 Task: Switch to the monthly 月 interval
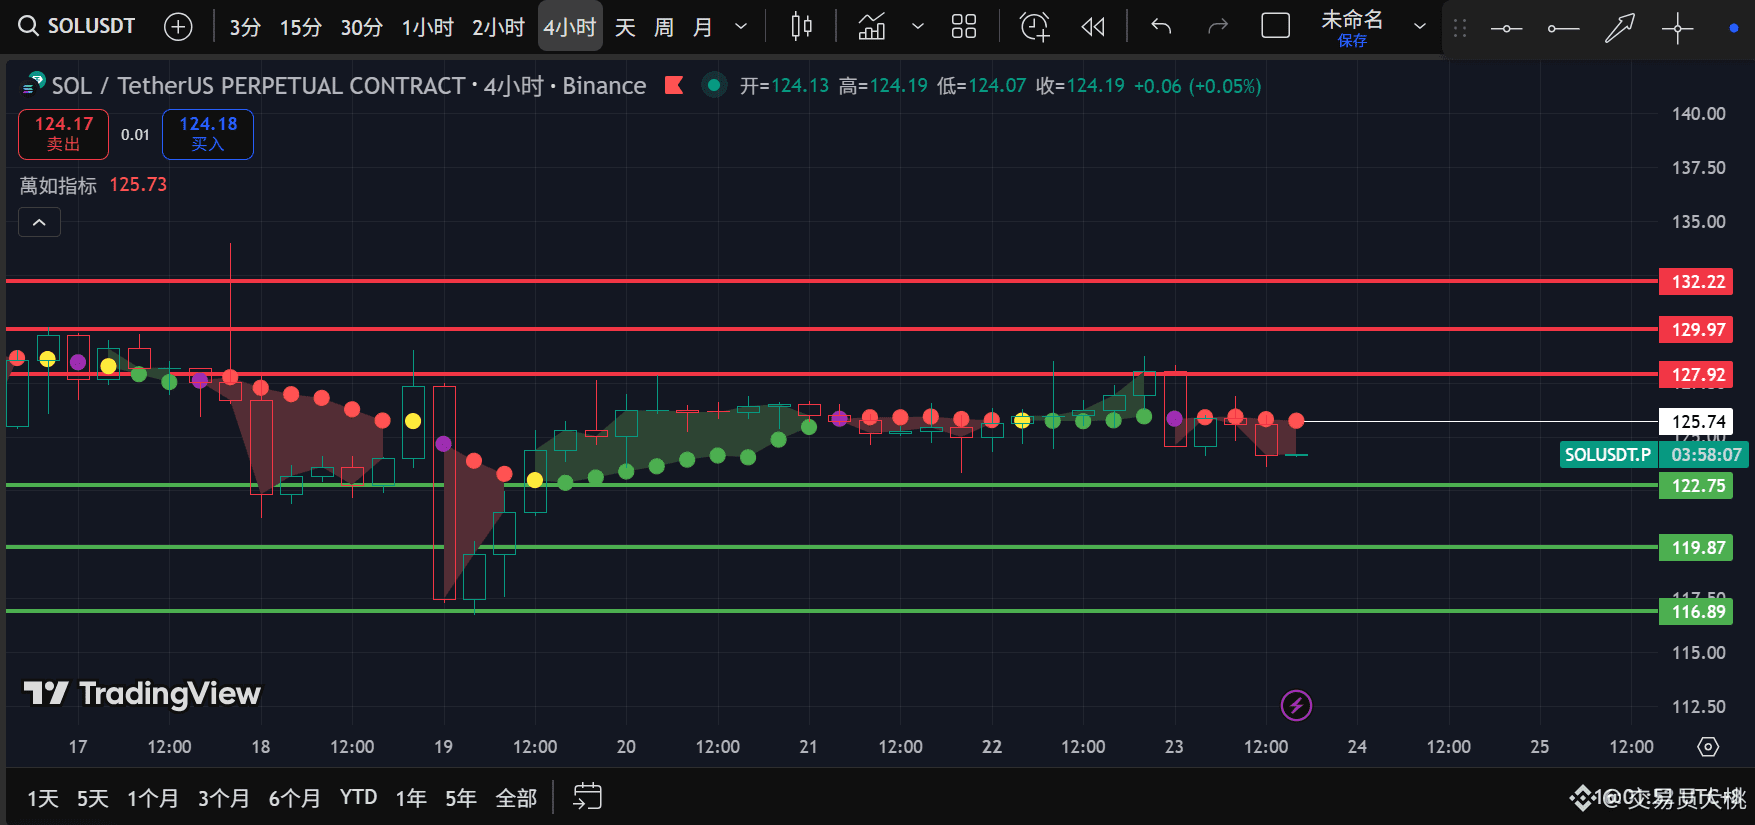point(703,27)
